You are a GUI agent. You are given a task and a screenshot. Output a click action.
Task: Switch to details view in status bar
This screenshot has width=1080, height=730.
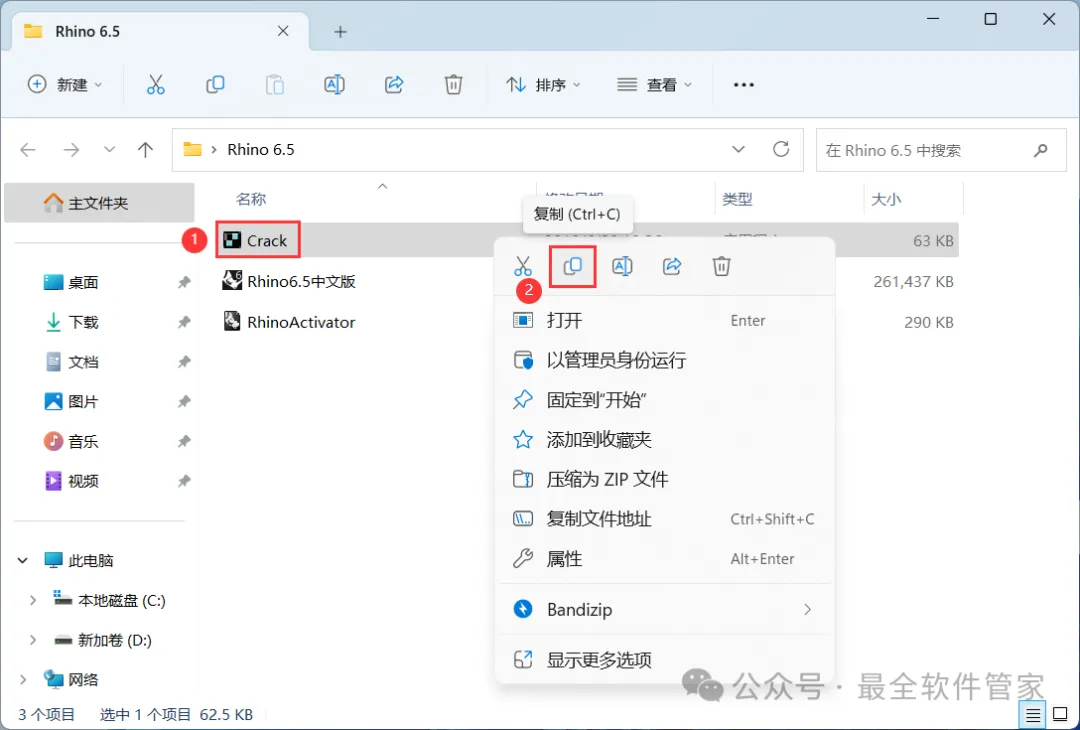[x=1032, y=715]
